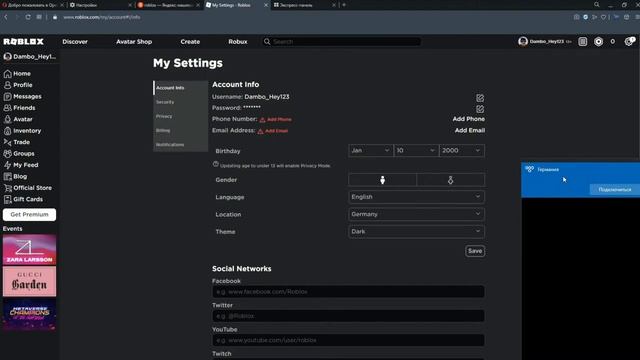This screenshot has width=640, height=360.
Task: Open Trade in the sidebar
Action: pos(17,142)
